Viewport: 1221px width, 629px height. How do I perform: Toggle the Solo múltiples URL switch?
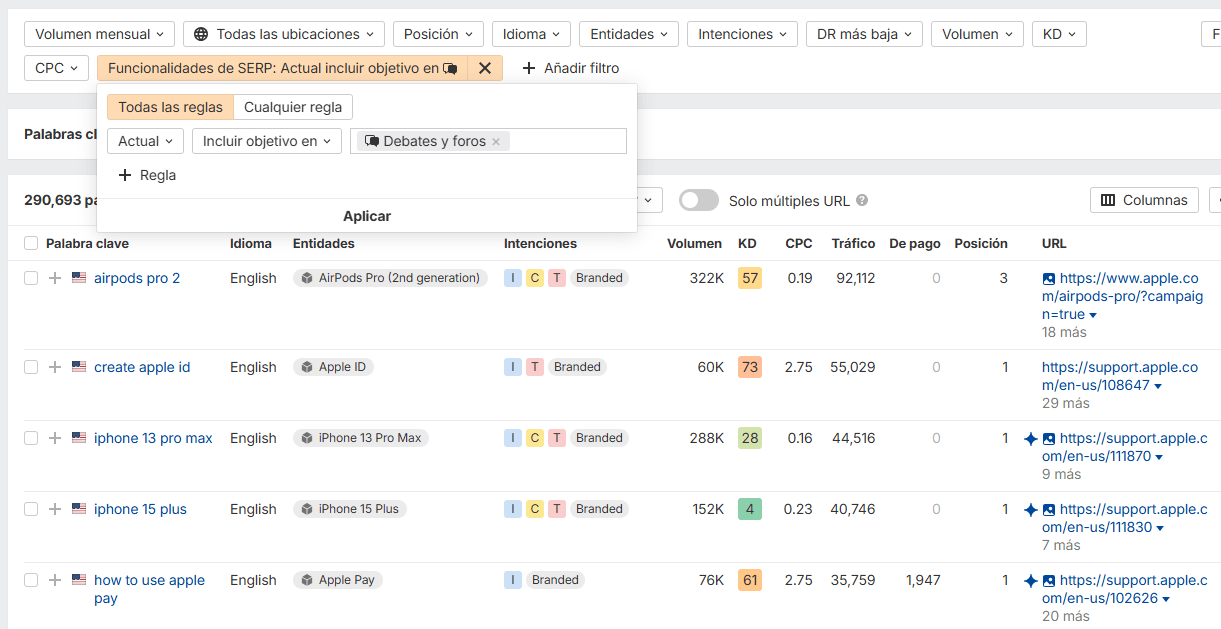coord(698,200)
